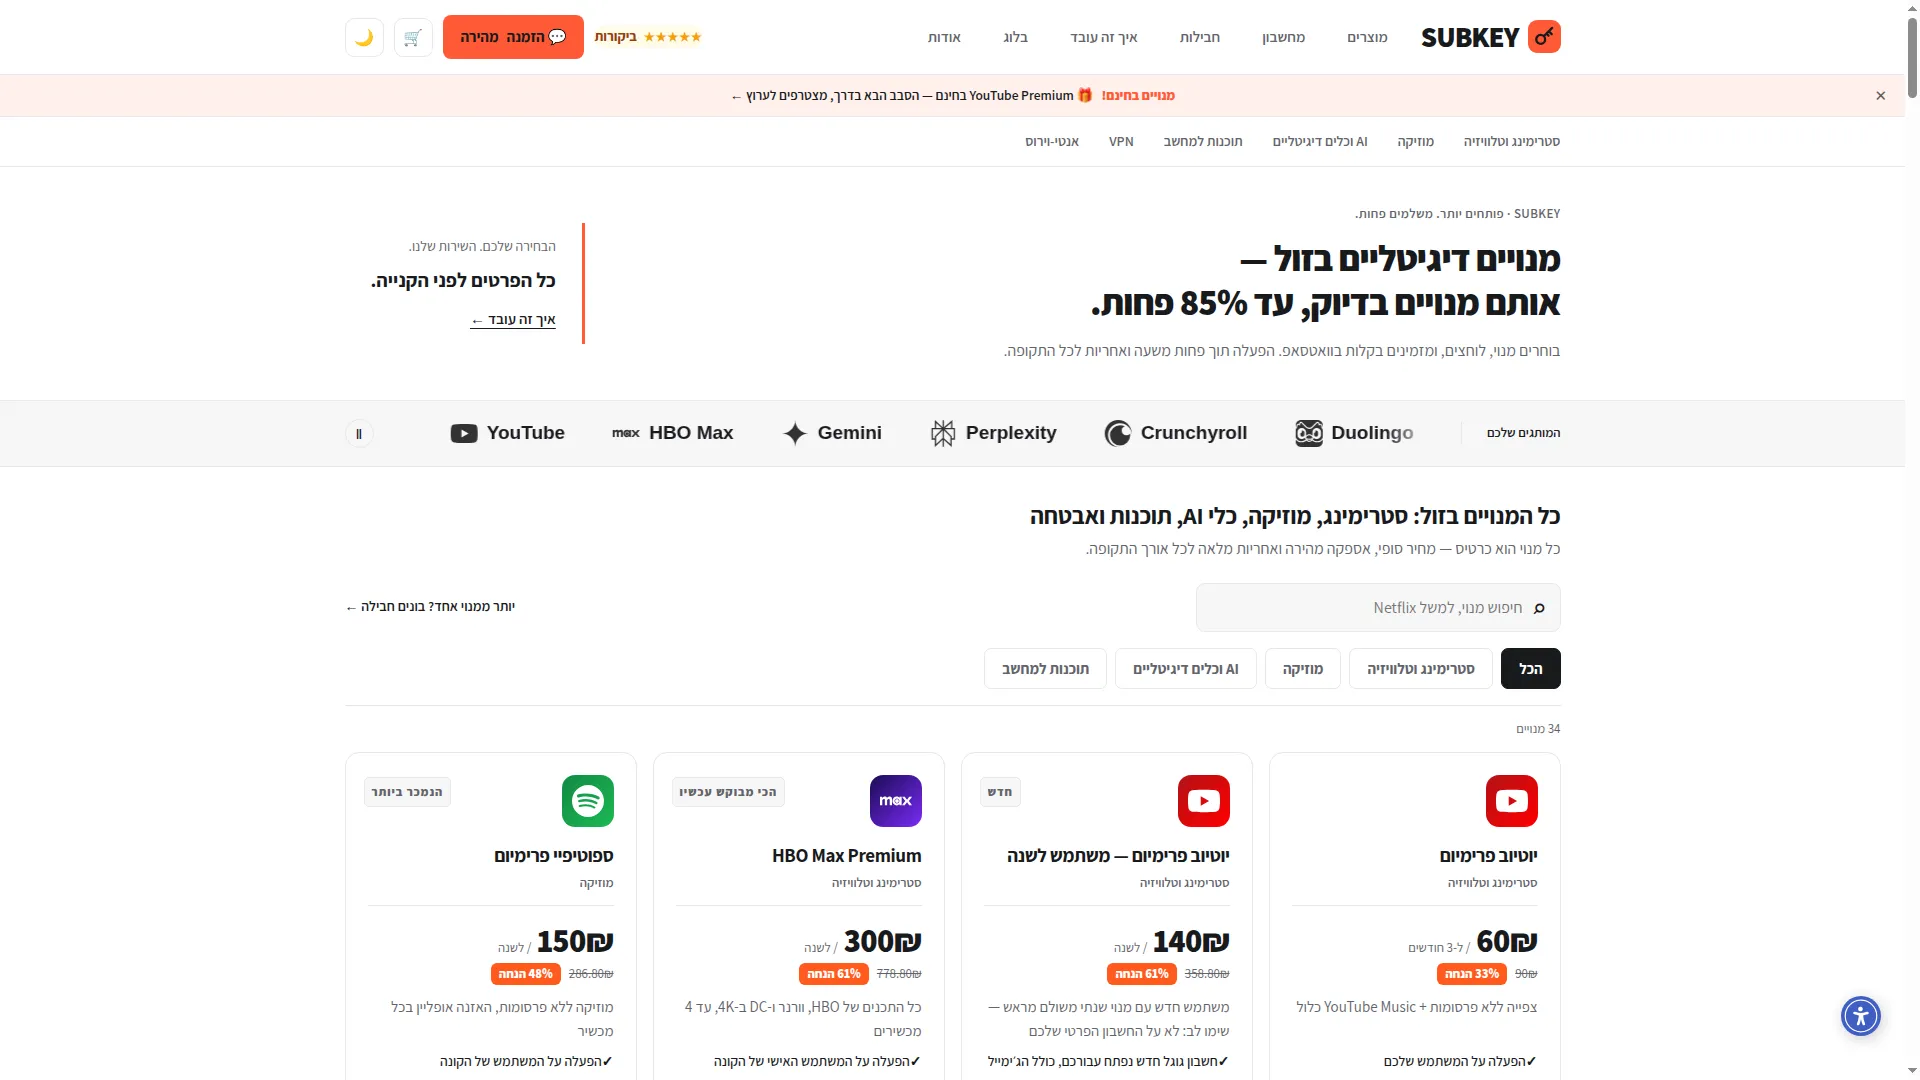Open the בלוג nav menu item
The height and width of the screenshot is (1080, 1920).
tap(1016, 38)
